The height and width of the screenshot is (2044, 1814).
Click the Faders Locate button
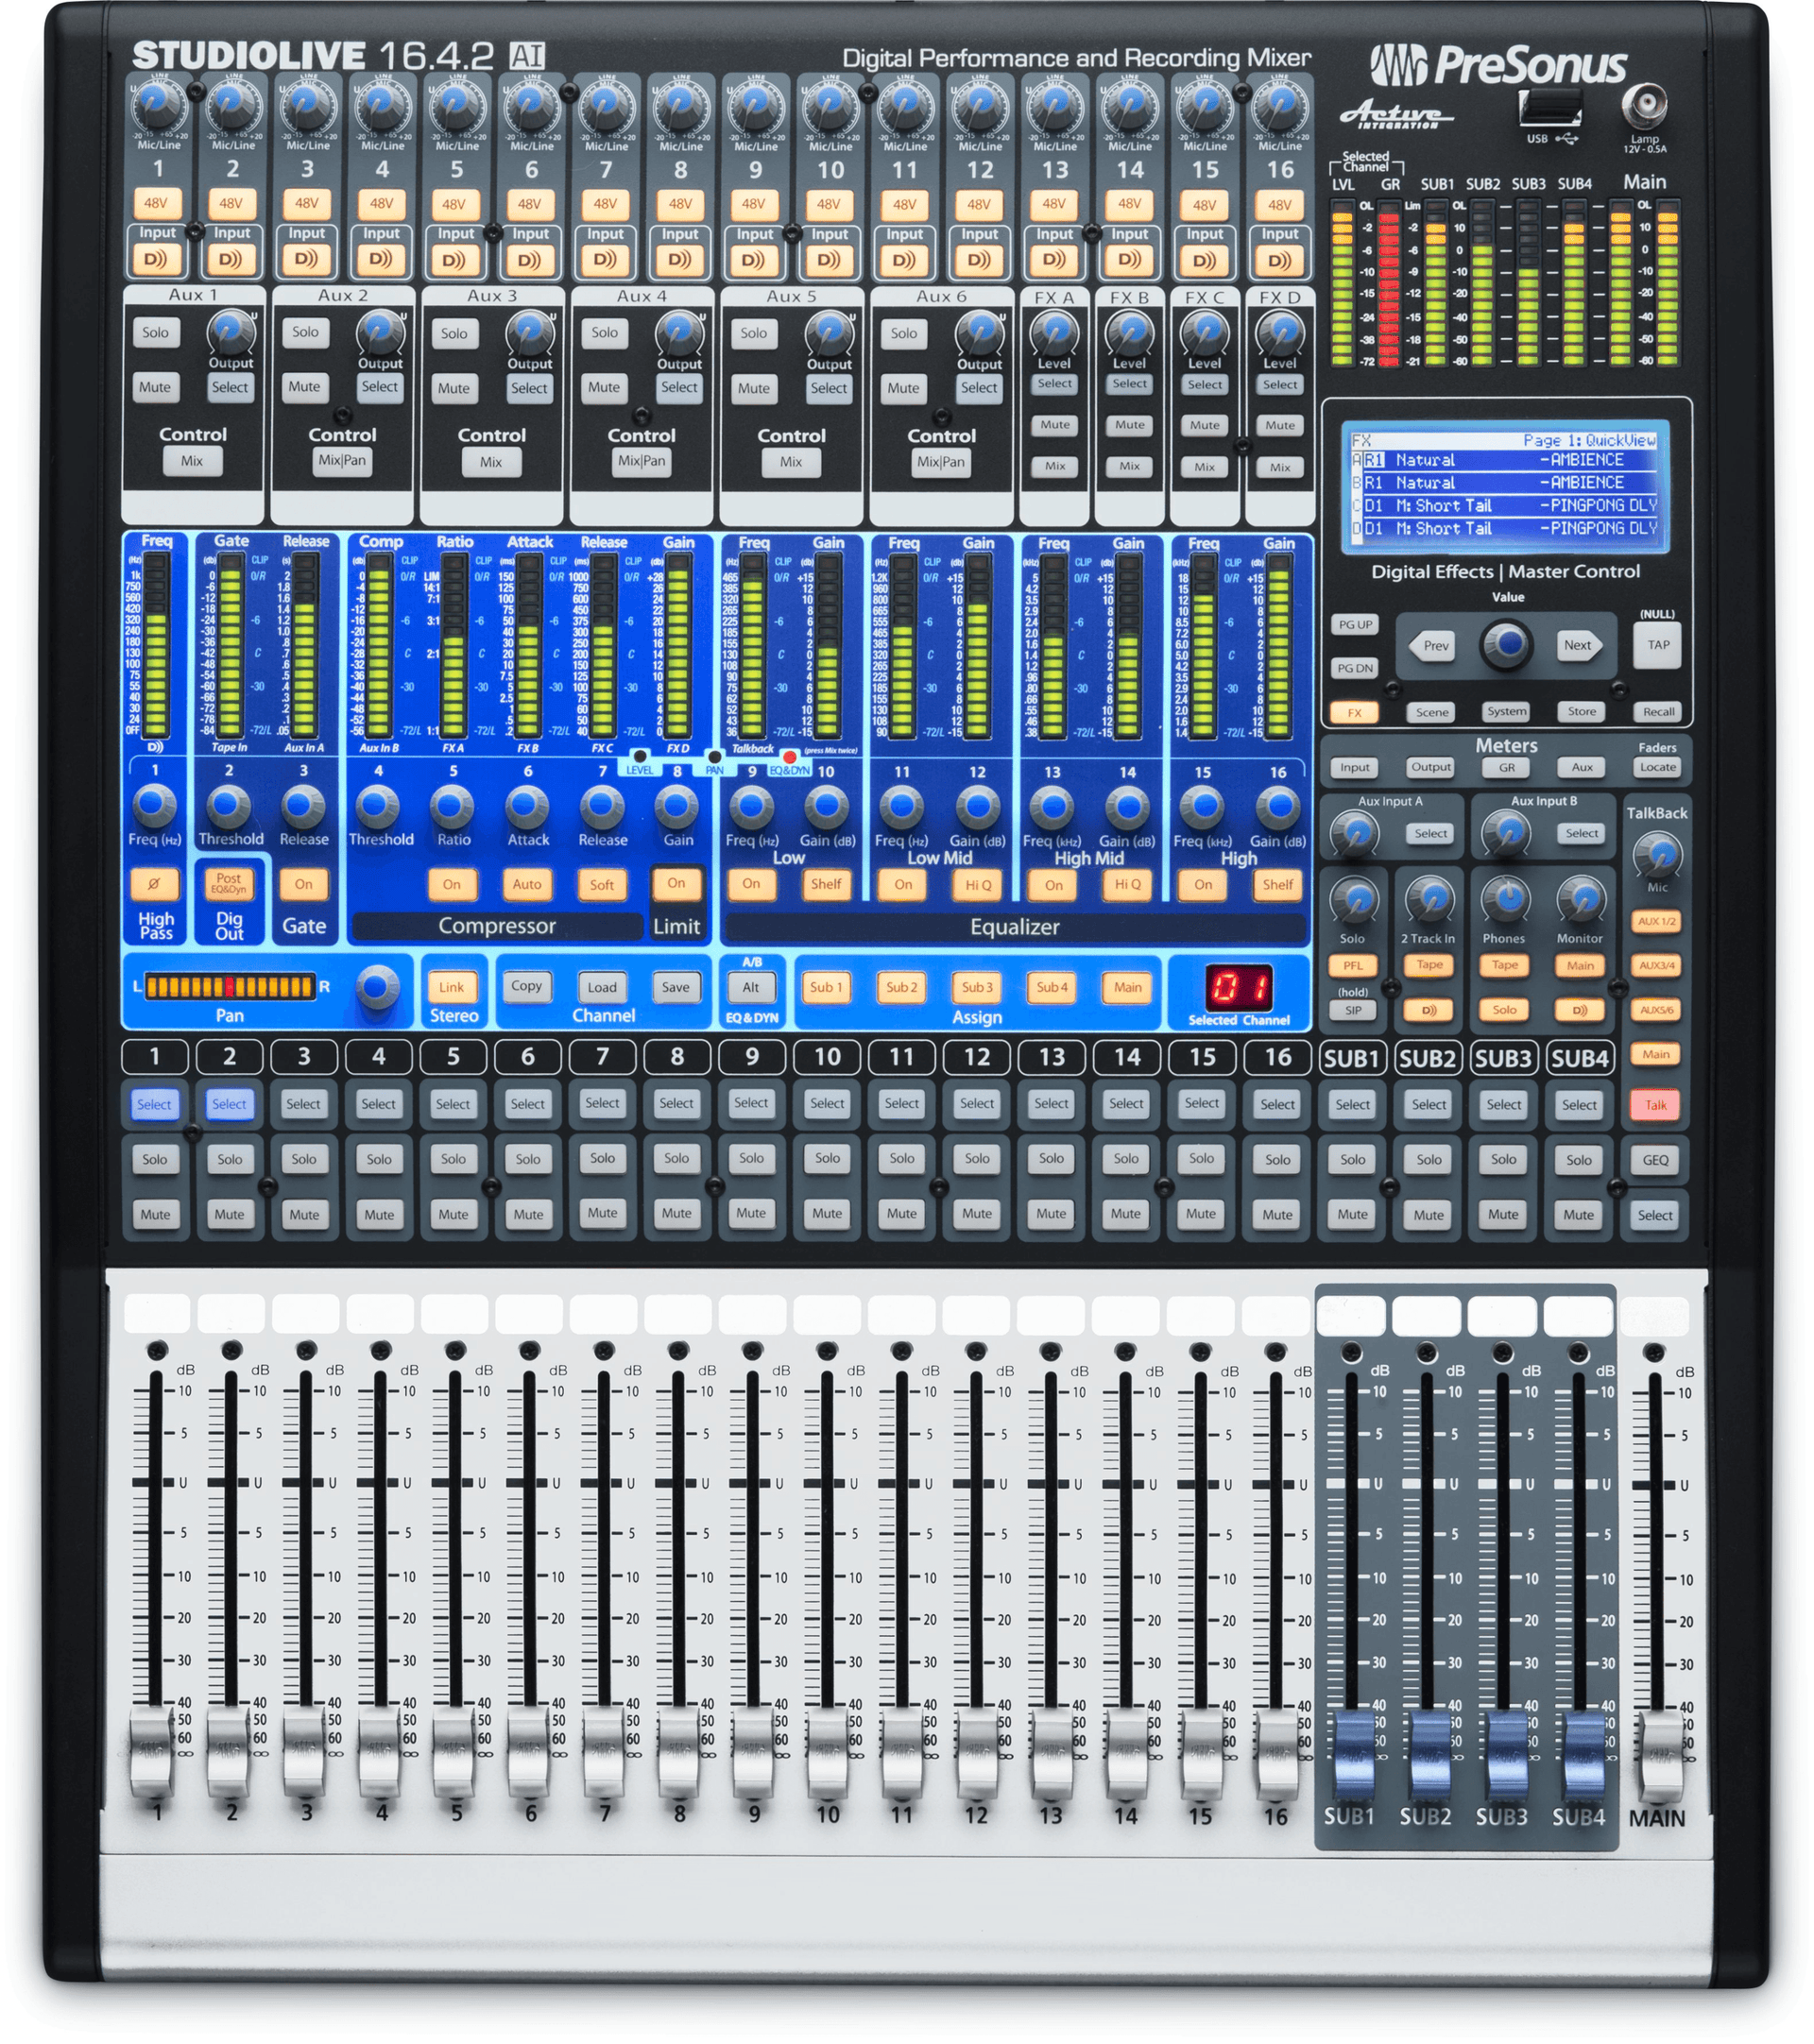[x=1657, y=768]
